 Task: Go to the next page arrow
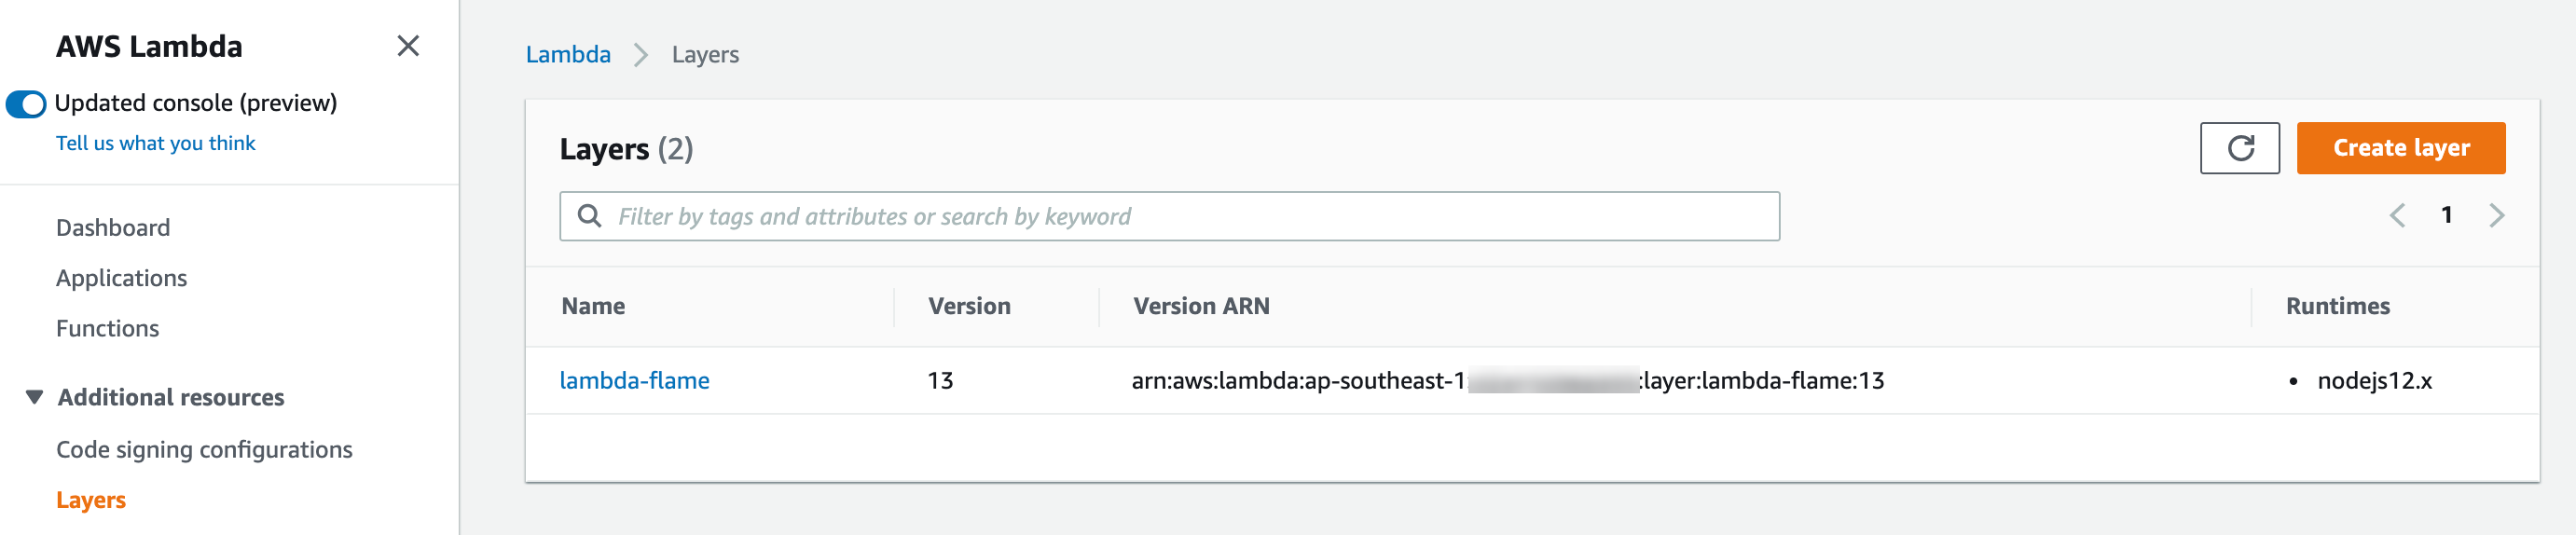(x=2496, y=215)
